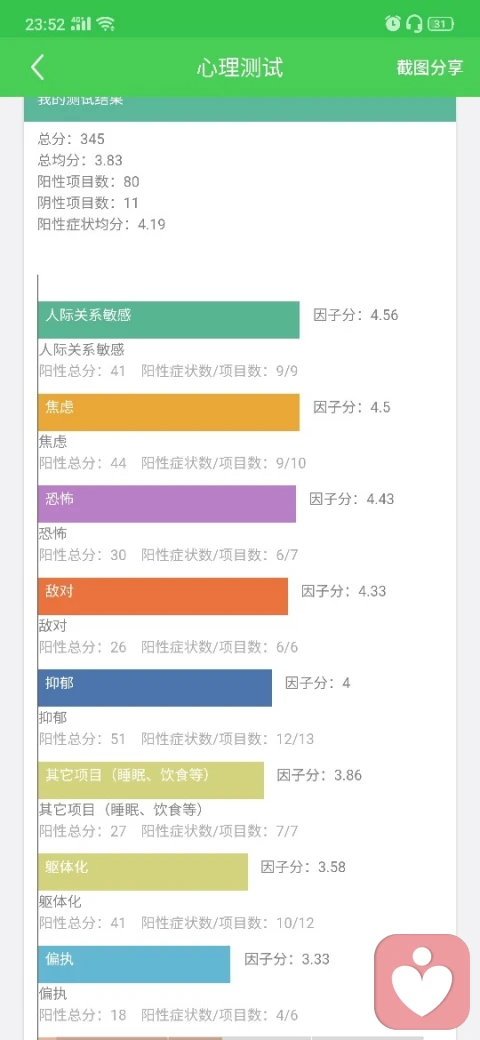The height and width of the screenshot is (1040, 480).
Task: Tap 截图分享 to share screenshot
Action: (x=430, y=68)
